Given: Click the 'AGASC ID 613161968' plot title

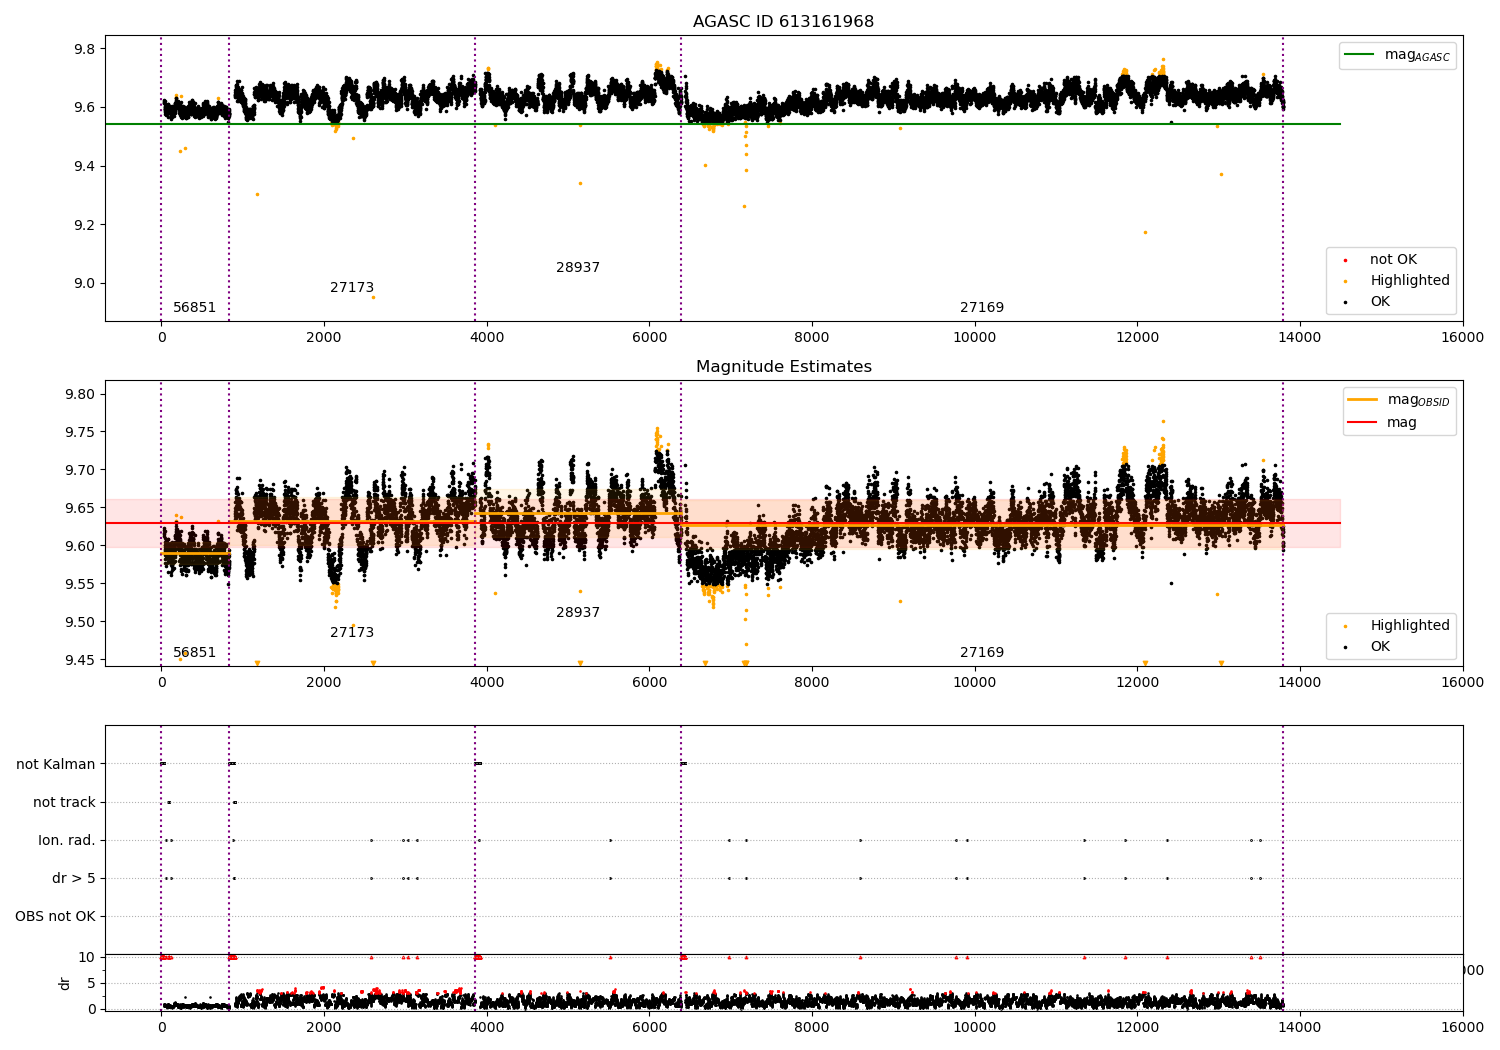Looking at the screenshot, I should coord(783,22).
